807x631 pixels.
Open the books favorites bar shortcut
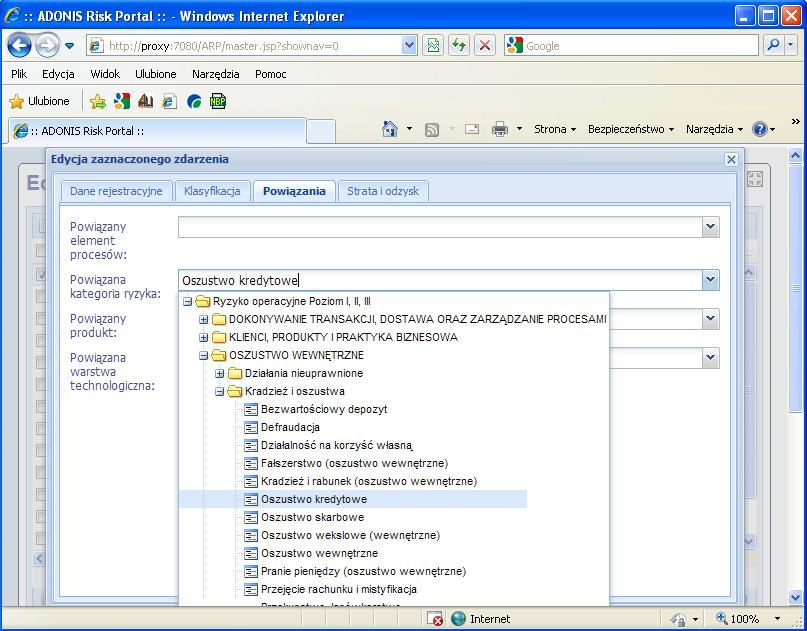tap(146, 101)
